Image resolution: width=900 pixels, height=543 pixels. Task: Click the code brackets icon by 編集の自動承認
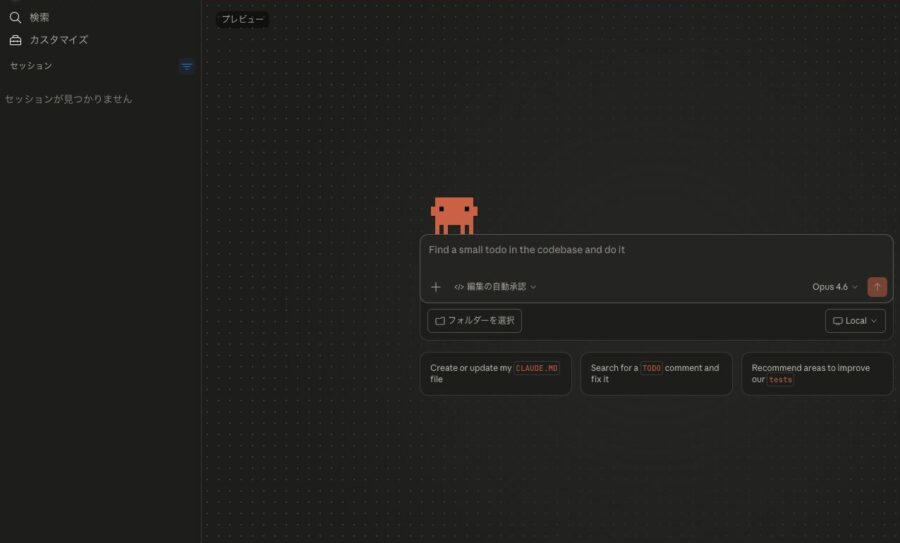click(x=459, y=287)
